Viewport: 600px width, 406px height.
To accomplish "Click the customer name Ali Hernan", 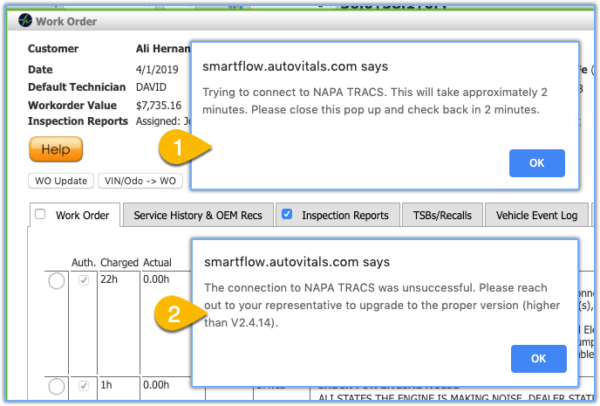I will click(163, 49).
